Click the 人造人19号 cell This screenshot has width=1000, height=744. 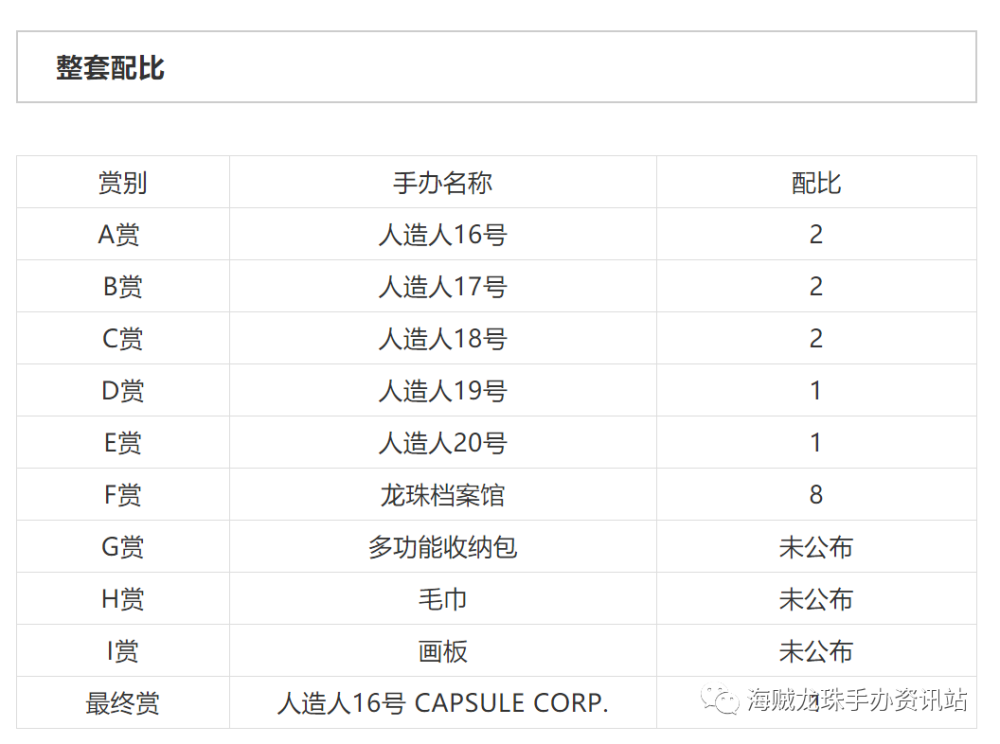pos(442,391)
